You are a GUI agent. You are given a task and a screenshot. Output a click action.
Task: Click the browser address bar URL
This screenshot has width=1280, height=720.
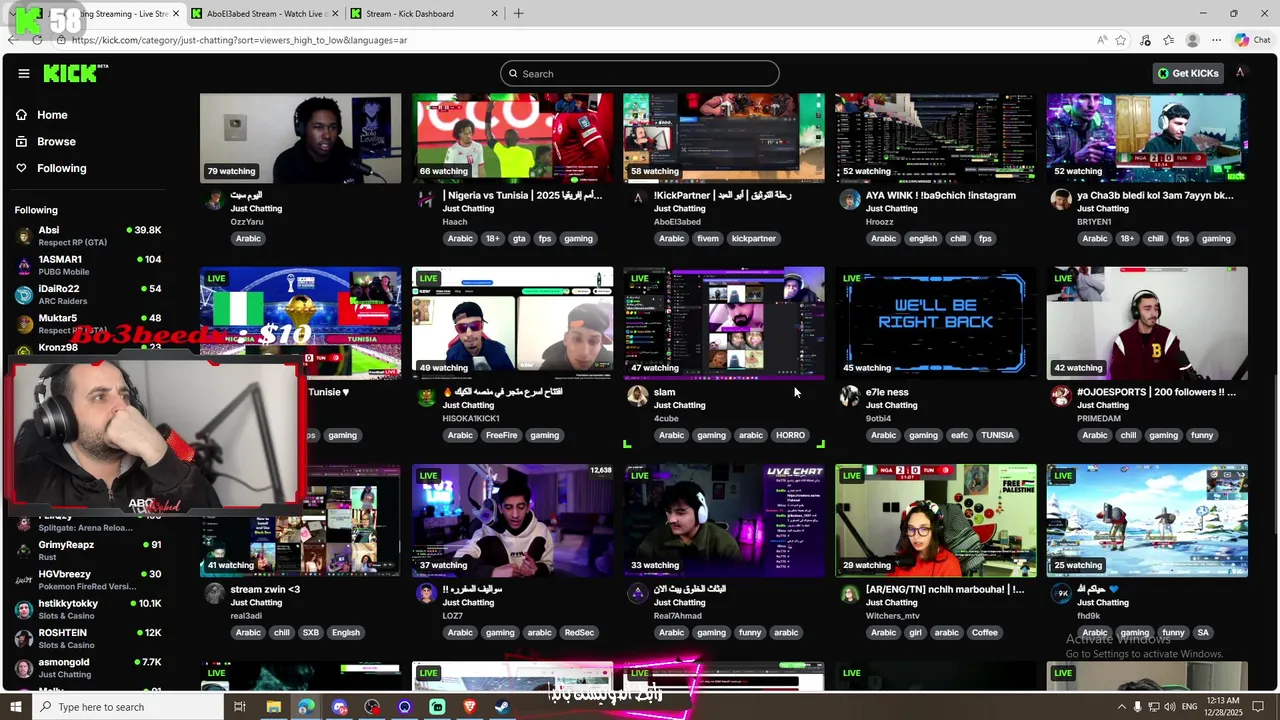[x=239, y=40]
